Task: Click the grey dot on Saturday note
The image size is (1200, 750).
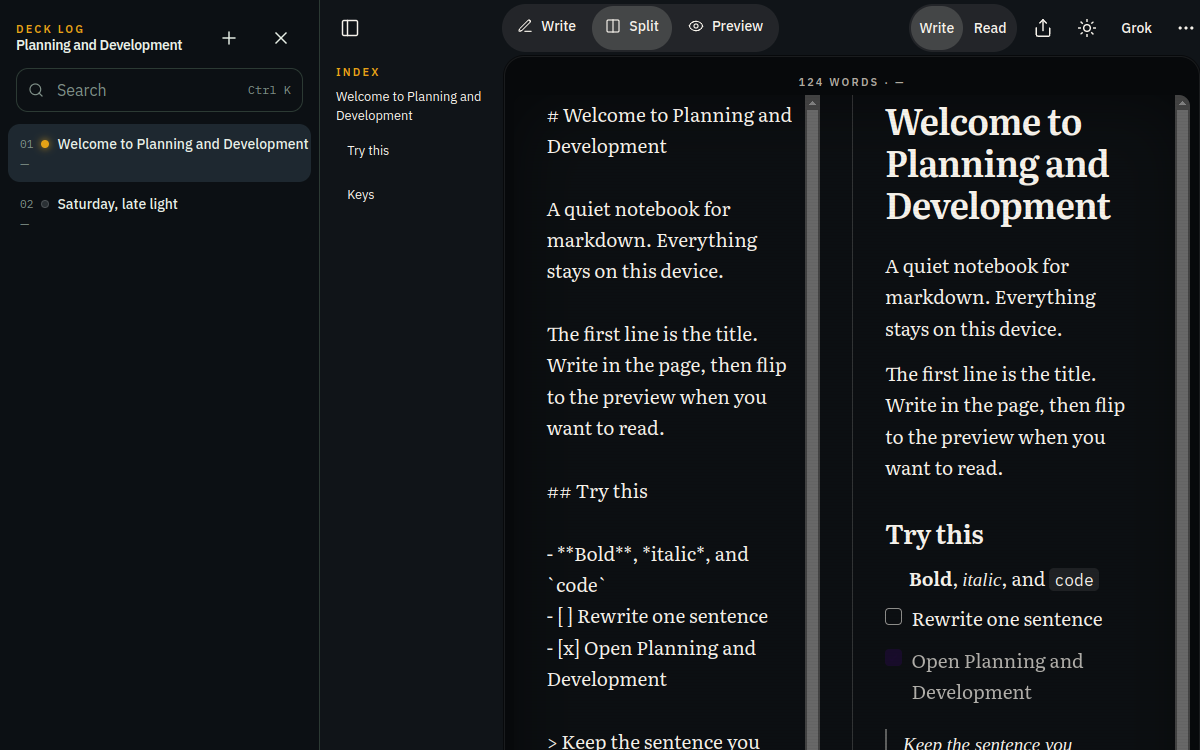Action: pos(45,204)
